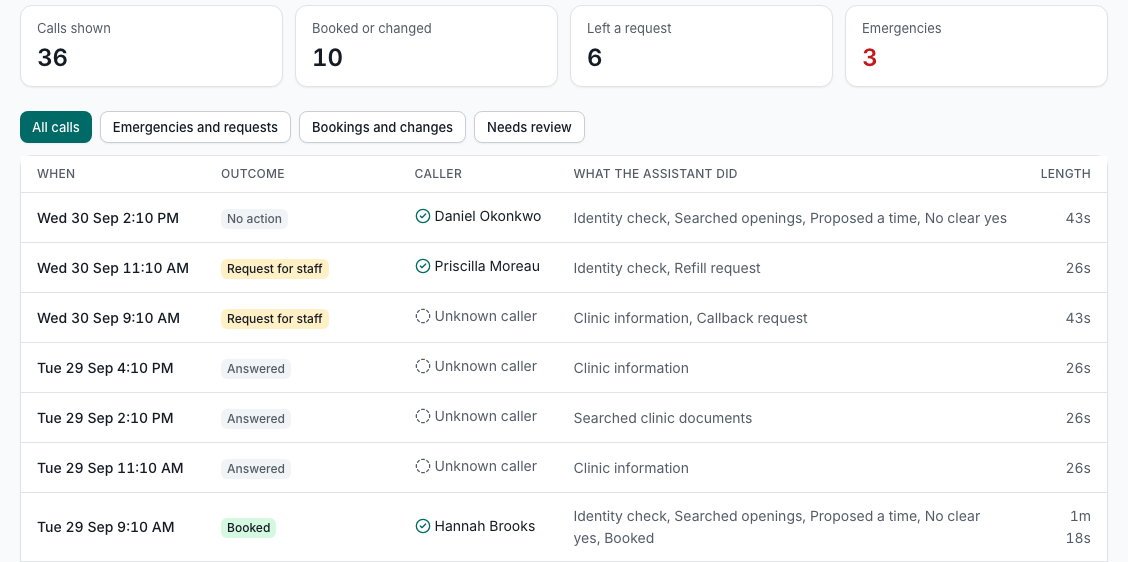Click unknown caller icon in Tue 4:10 PM row
1128x562 pixels.
pyautogui.click(x=423, y=366)
